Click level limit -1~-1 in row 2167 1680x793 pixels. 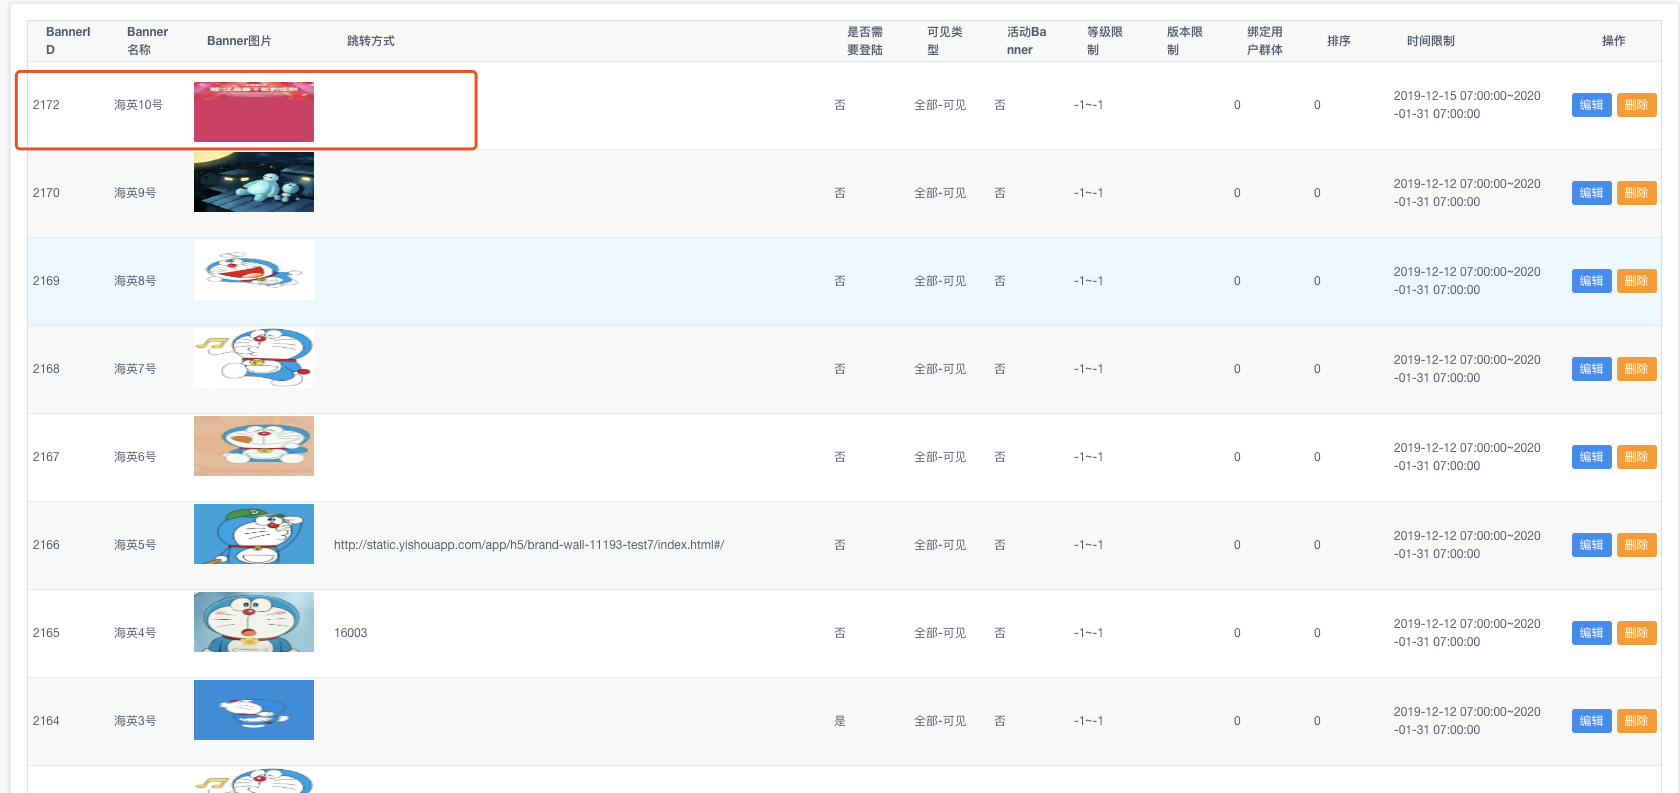point(1088,457)
